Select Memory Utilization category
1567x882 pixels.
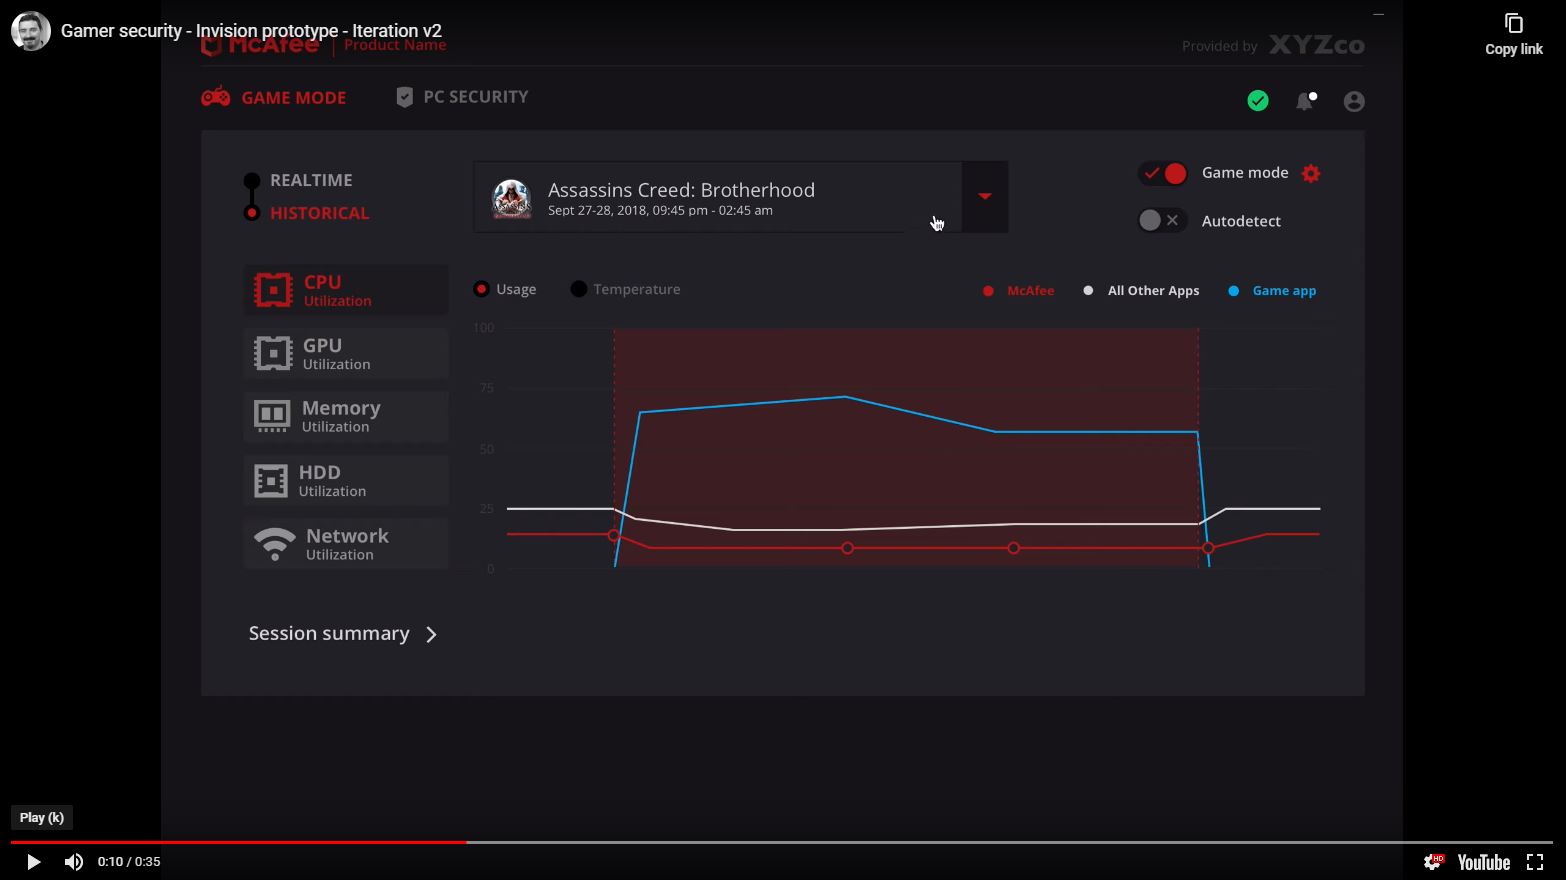click(x=346, y=417)
